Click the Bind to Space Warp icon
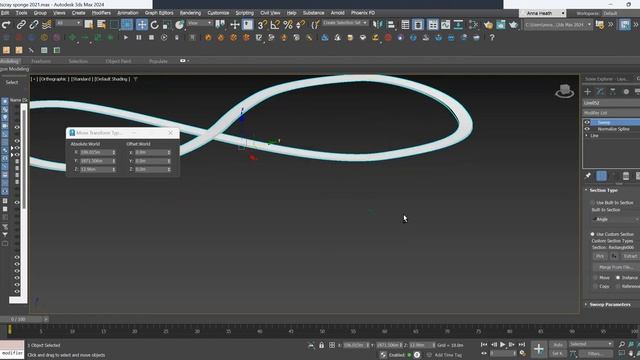 47,25
